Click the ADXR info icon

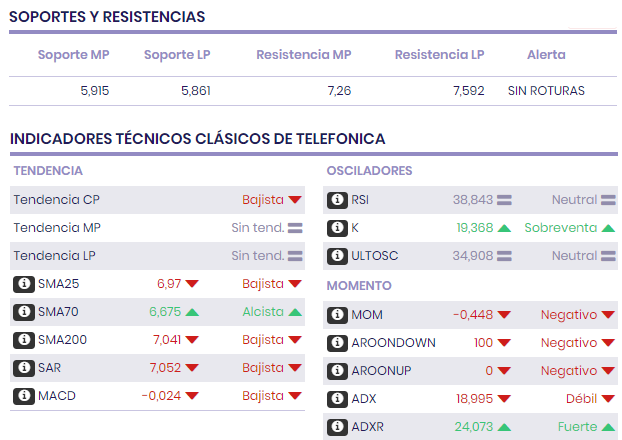(338, 427)
